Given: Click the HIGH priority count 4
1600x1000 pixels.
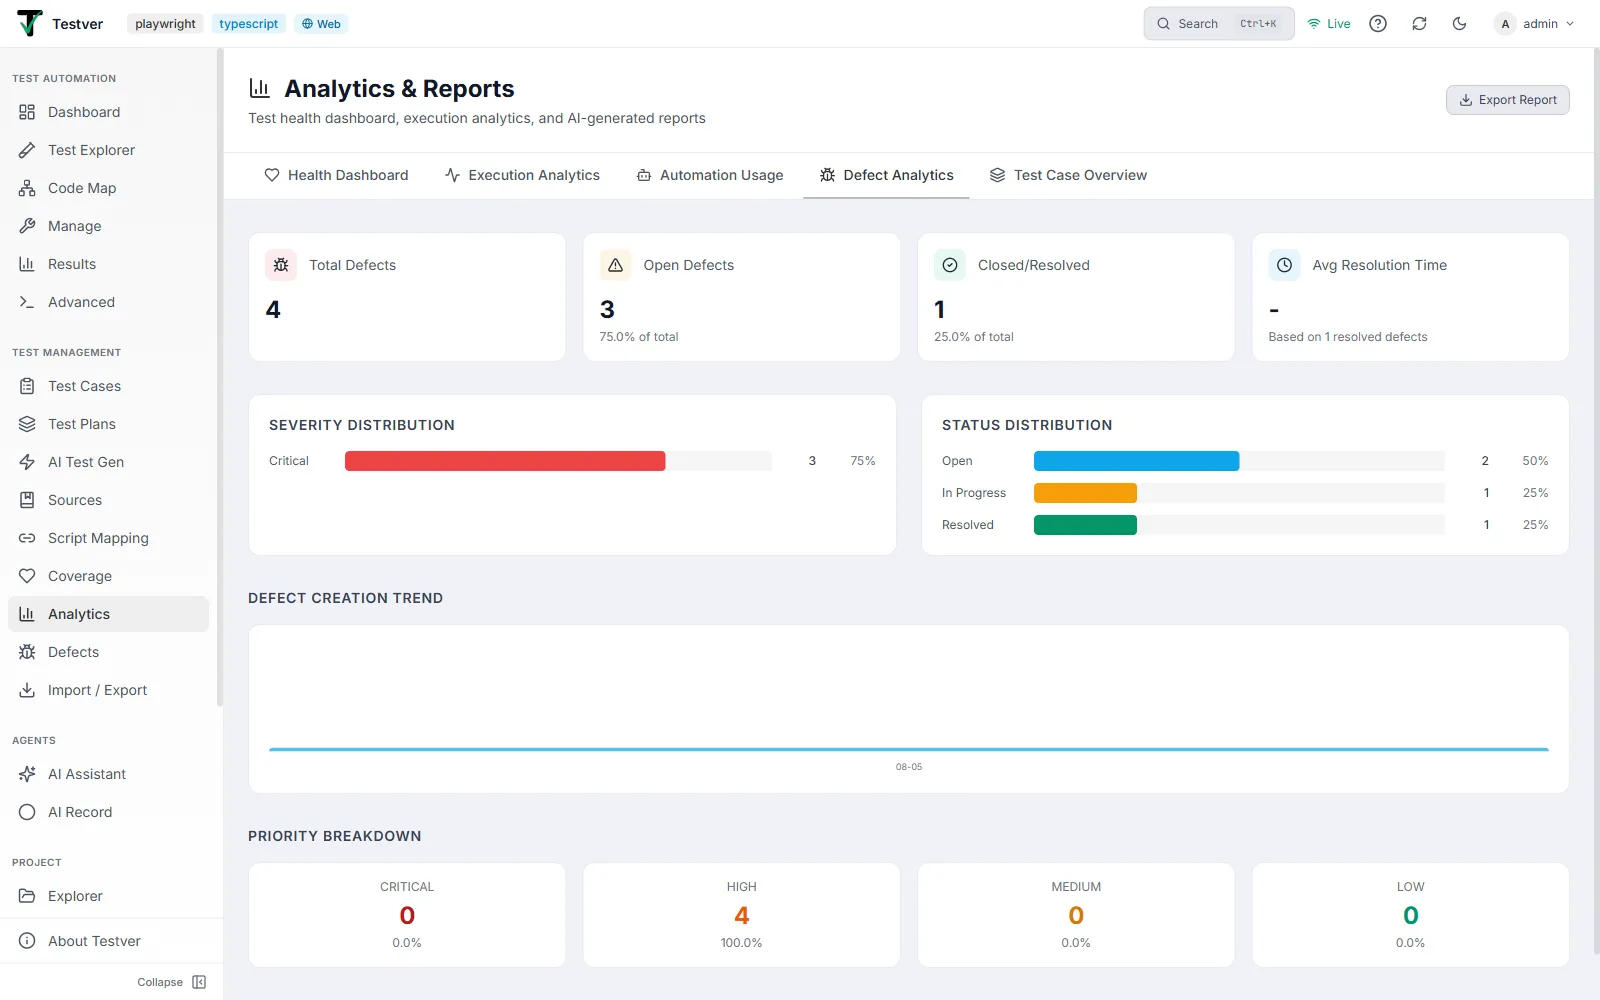Looking at the screenshot, I should (x=742, y=915).
